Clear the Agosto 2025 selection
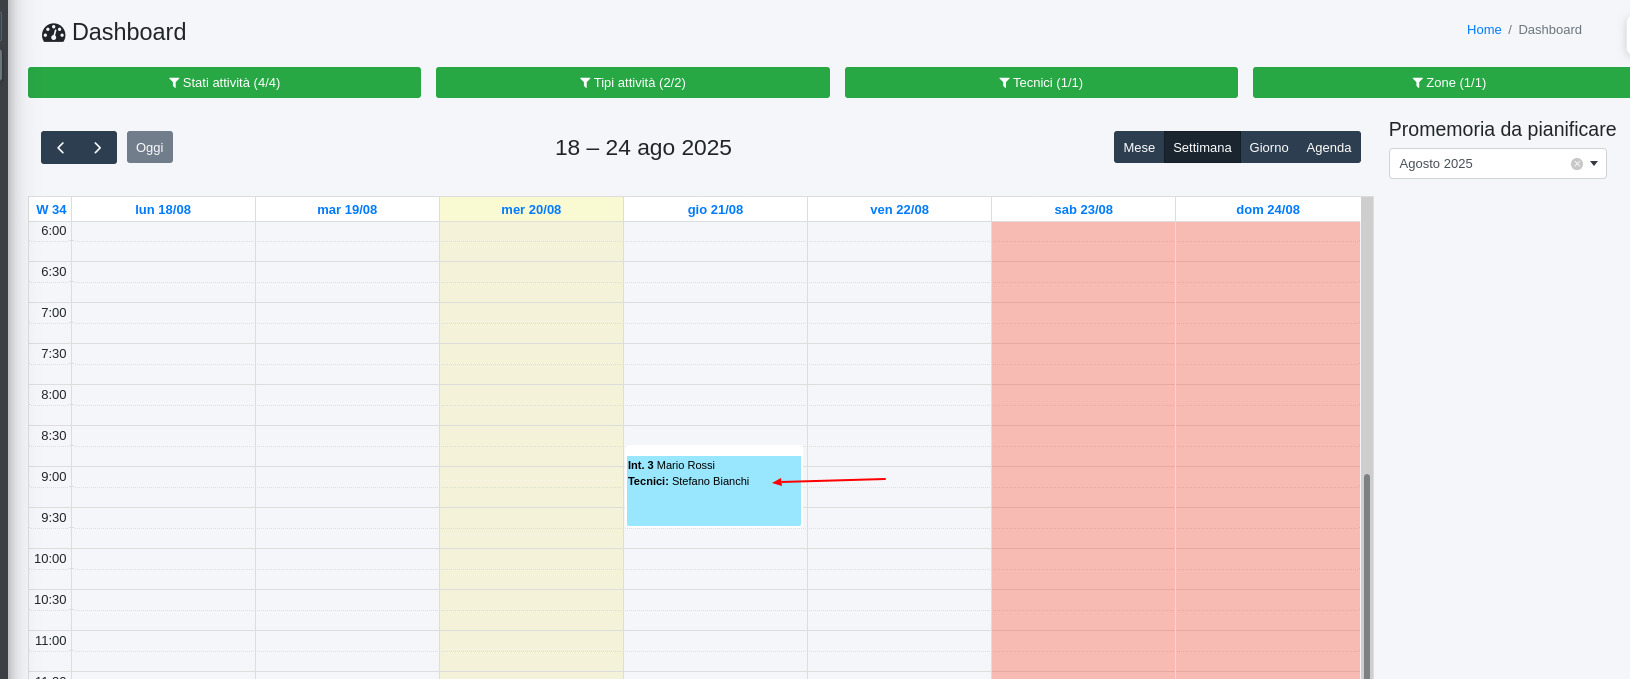The width and height of the screenshot is (1630, 679). 1577,164
